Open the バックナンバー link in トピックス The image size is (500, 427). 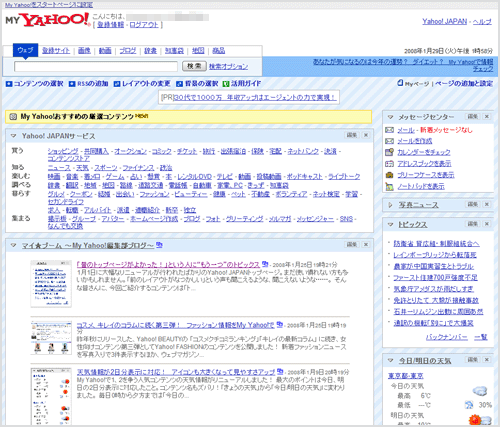tap(447, 337)
